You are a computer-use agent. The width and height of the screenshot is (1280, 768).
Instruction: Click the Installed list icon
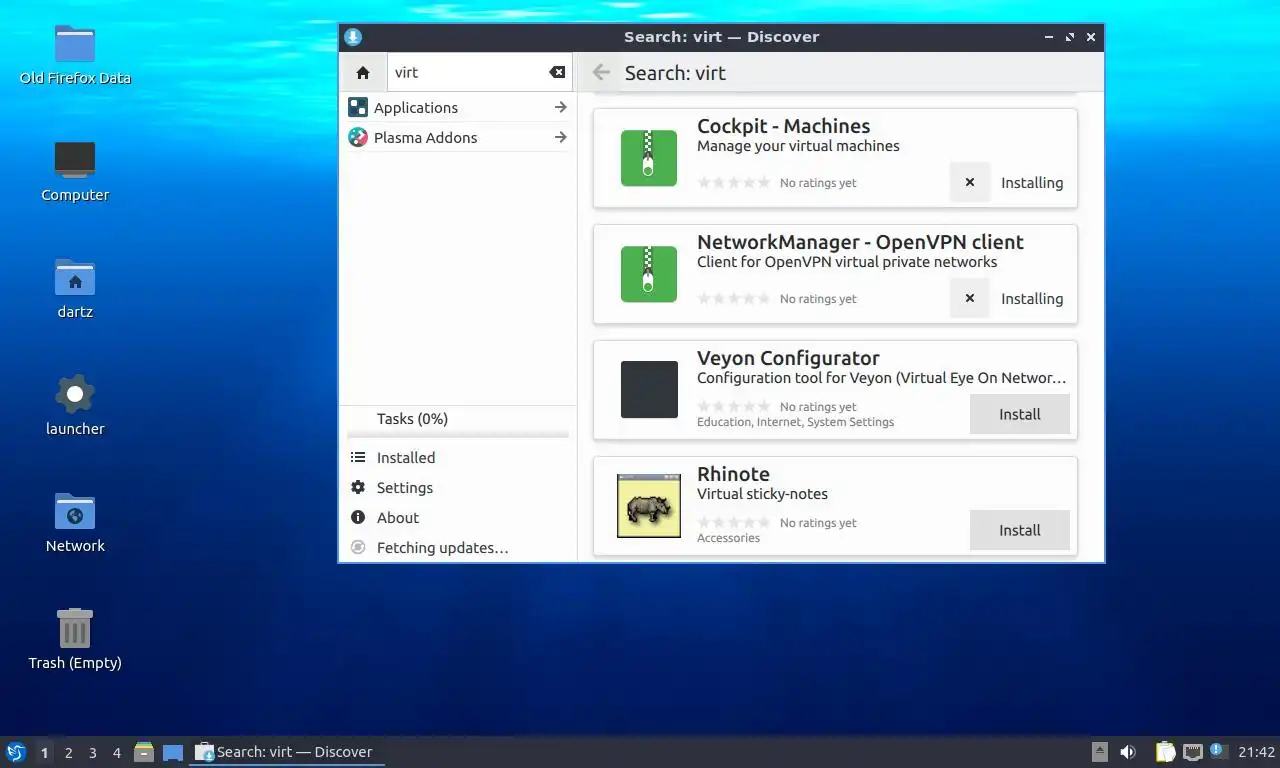(358, 457)
